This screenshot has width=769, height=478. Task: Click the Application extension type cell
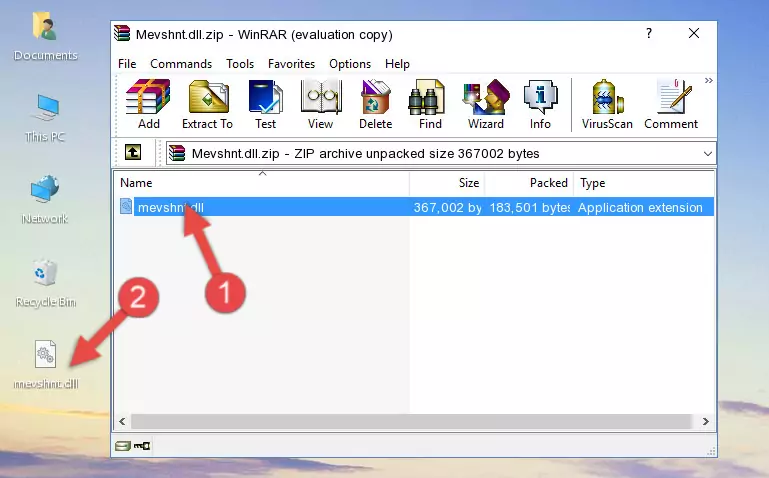pos(640,207)
